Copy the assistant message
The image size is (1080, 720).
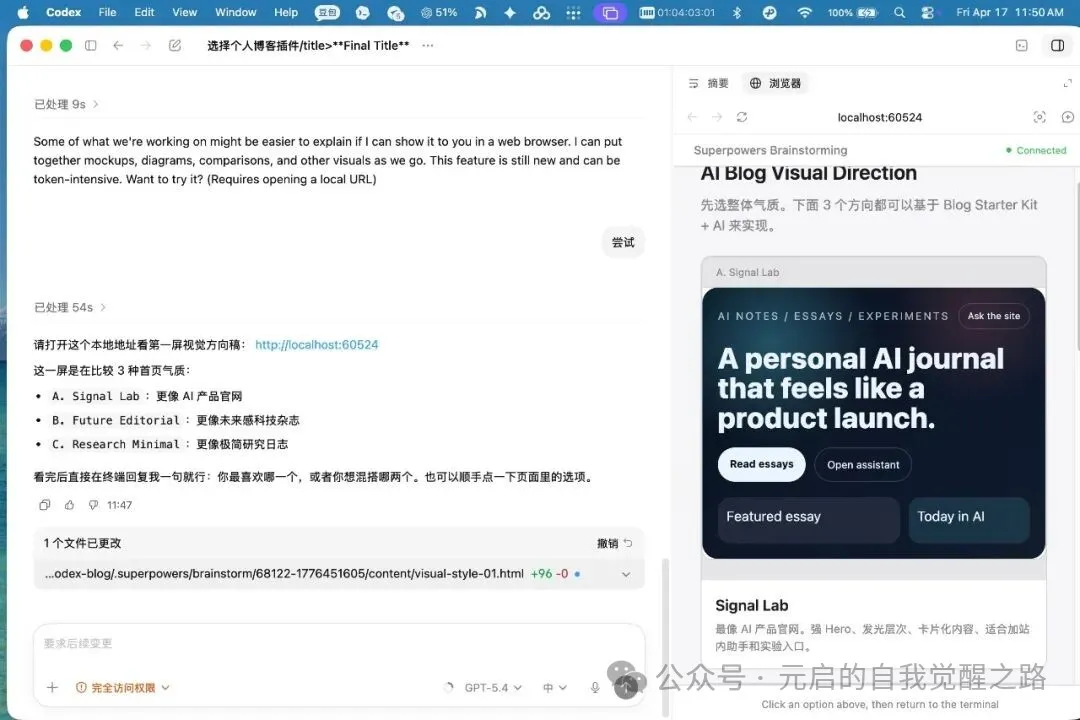[x=45, y=505]
